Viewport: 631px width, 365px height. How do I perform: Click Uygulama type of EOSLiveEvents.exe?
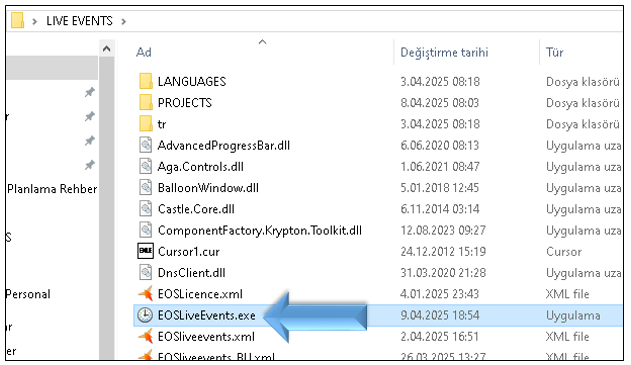573,316
